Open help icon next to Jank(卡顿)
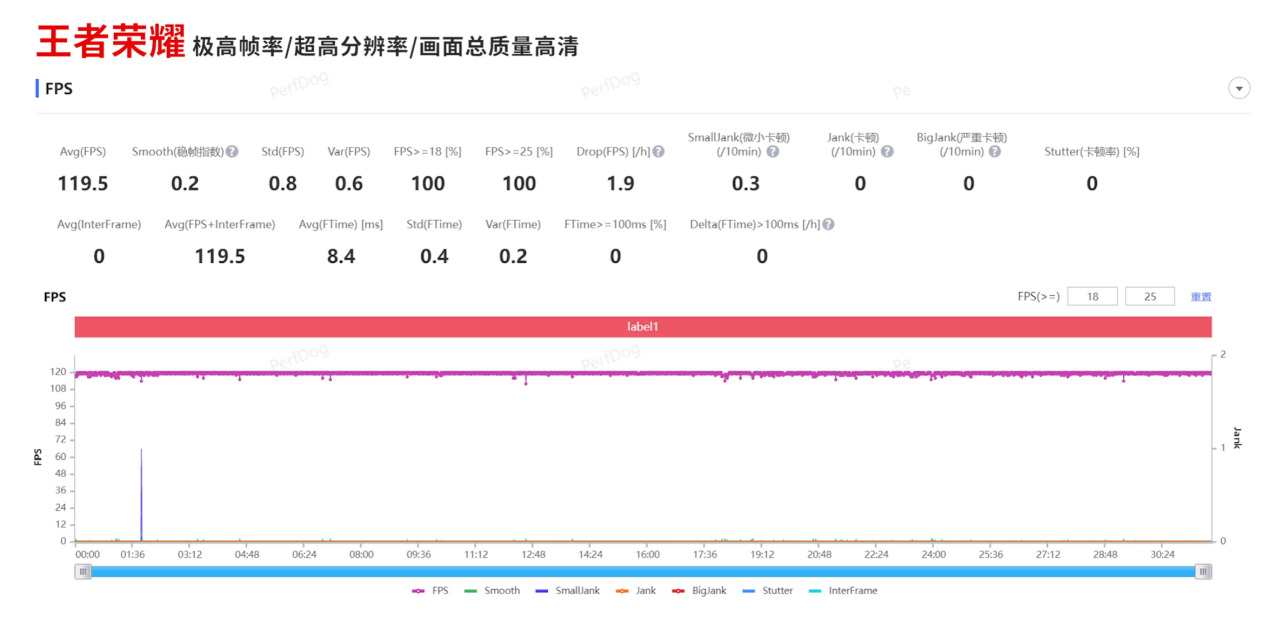This screenshot has height=617, width=1269. click(x=887, y=152)
